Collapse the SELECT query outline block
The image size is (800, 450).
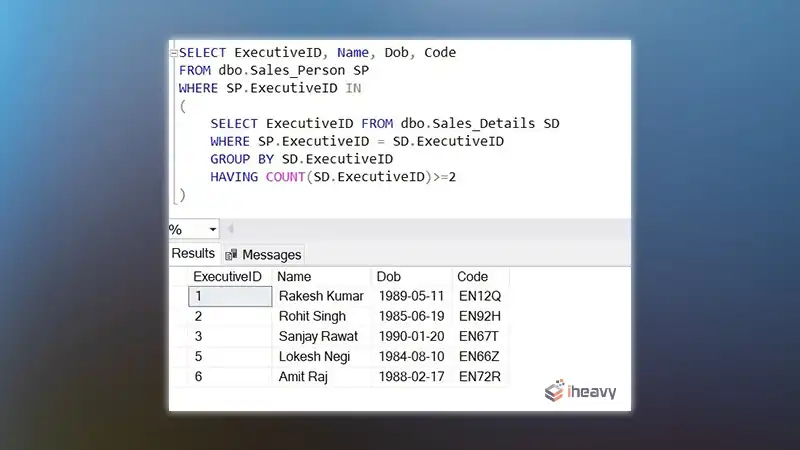coord(173,53)
